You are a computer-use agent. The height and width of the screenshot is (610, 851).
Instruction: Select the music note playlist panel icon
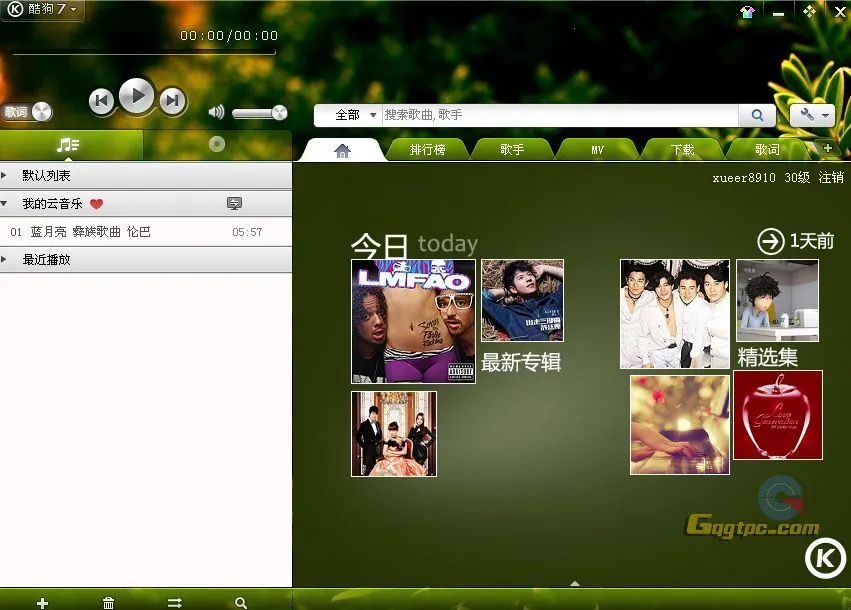[71, 144]
